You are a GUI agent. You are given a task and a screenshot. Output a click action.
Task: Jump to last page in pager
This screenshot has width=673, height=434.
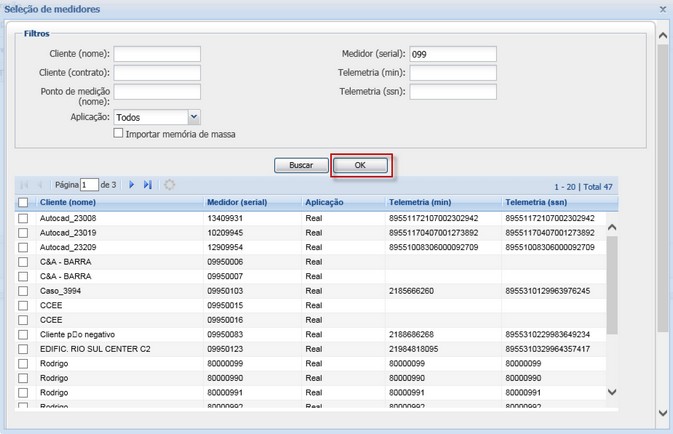[148, 185]
